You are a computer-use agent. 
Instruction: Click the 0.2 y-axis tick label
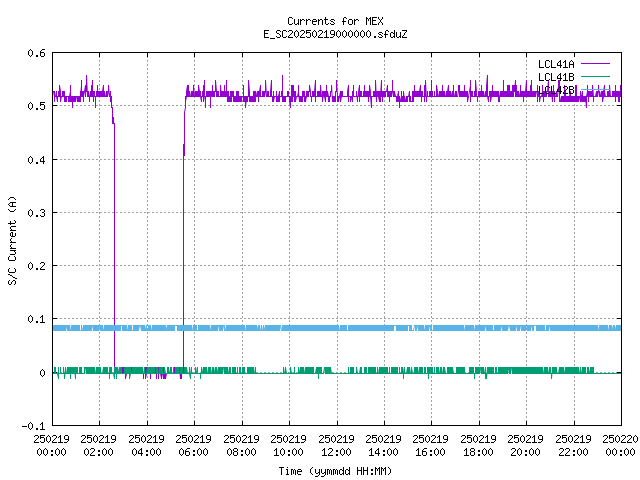coord(36,266)
